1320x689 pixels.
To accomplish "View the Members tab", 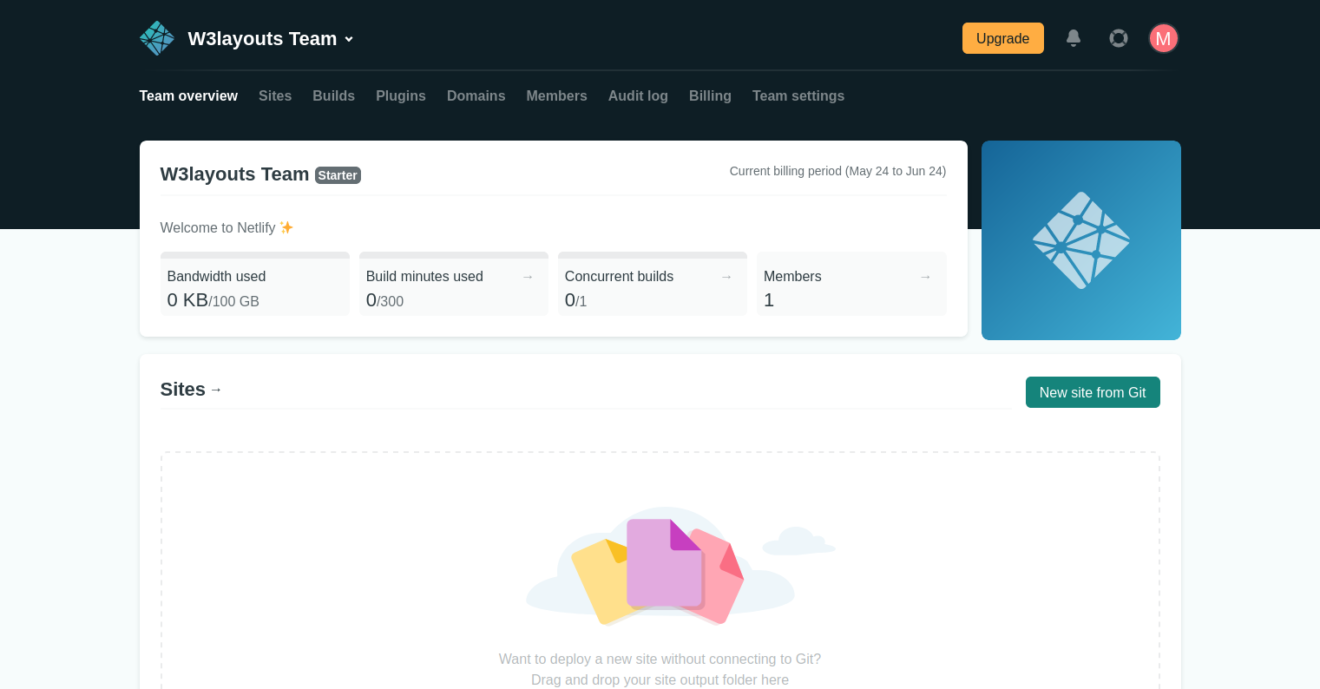I will coord(556,96).
